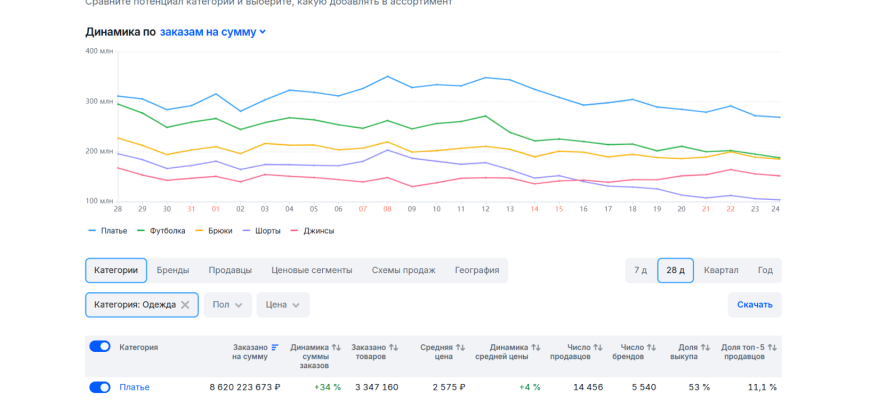Expand the Цена filter dropdown
The image size is (870, 400).
point(283,305)
